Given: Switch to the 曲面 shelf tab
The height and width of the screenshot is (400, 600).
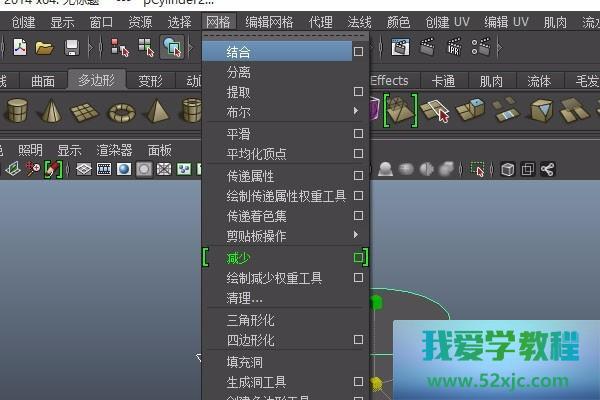Looking at the screenshot, I should pyautogui.click(x=43, y=81).
